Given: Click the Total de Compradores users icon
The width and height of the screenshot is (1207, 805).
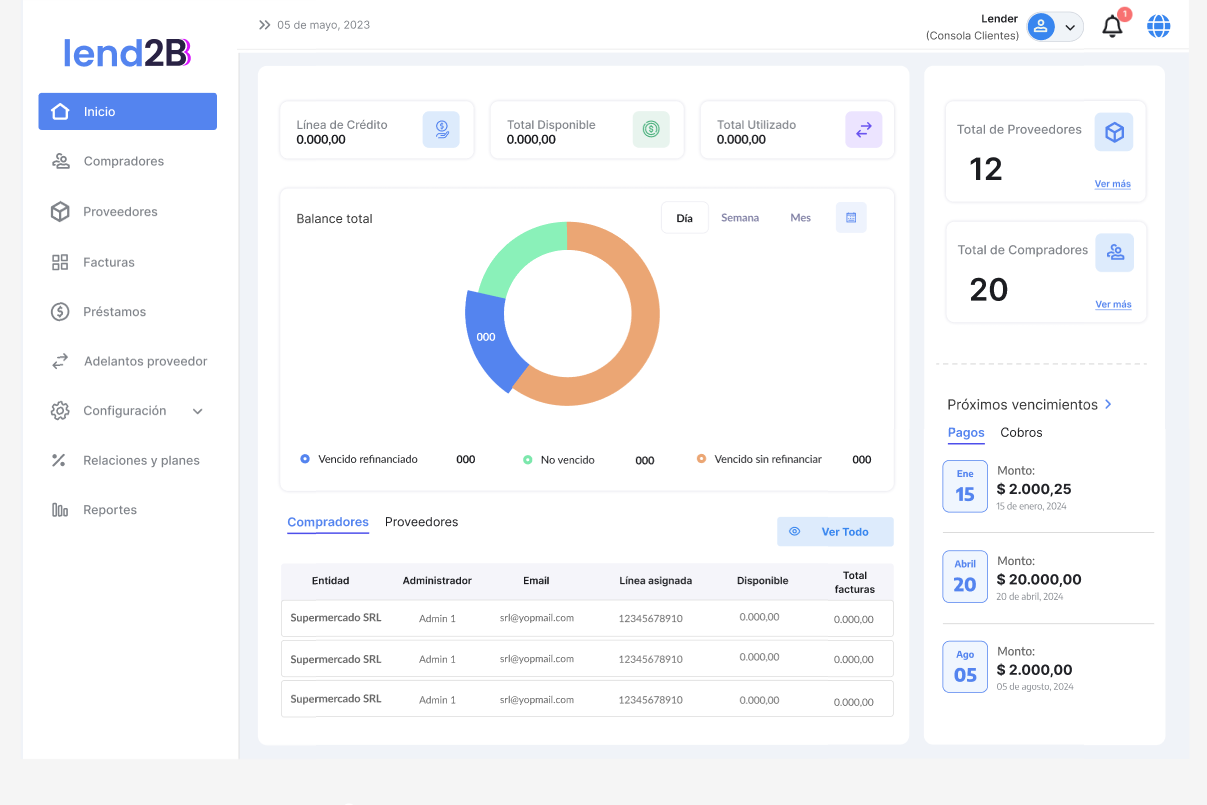Looking at the screenshot, I should [x=1114, y=253].
